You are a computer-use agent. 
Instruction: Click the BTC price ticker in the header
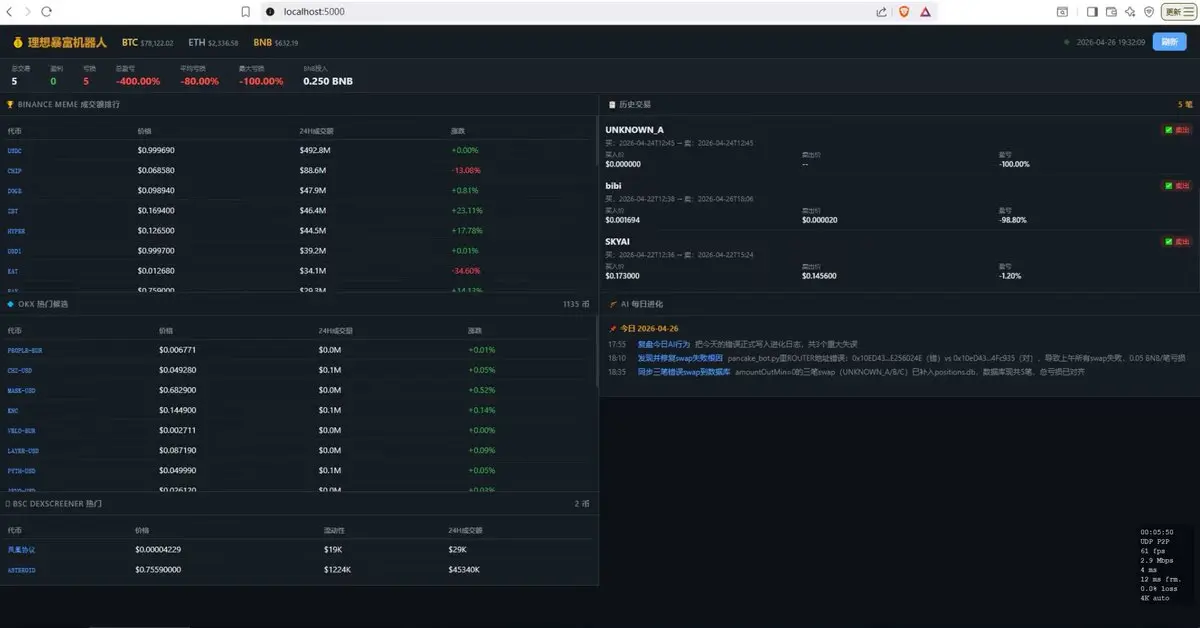[x=148, y=43]
